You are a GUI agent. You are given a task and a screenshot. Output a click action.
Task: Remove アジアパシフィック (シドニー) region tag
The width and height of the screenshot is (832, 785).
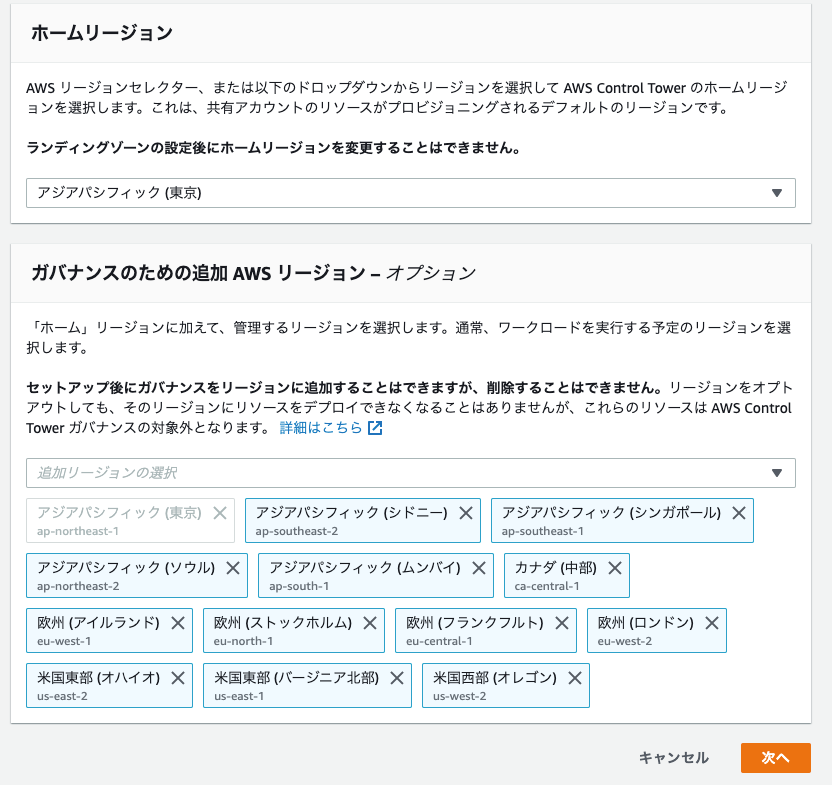[466, 513]
